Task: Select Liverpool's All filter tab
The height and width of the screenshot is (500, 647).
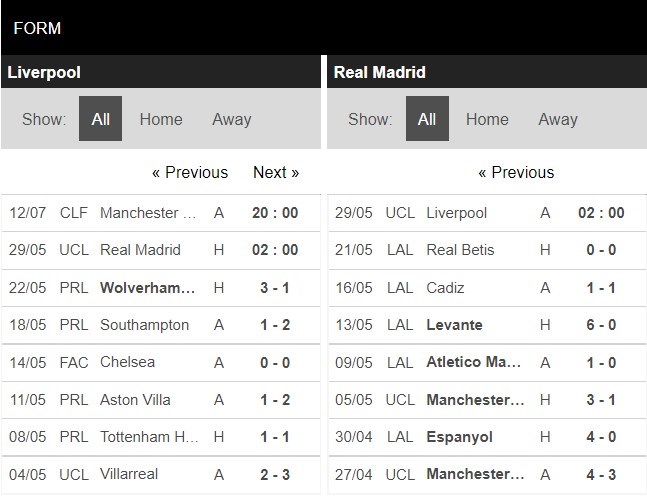Action: coord(101,119)
